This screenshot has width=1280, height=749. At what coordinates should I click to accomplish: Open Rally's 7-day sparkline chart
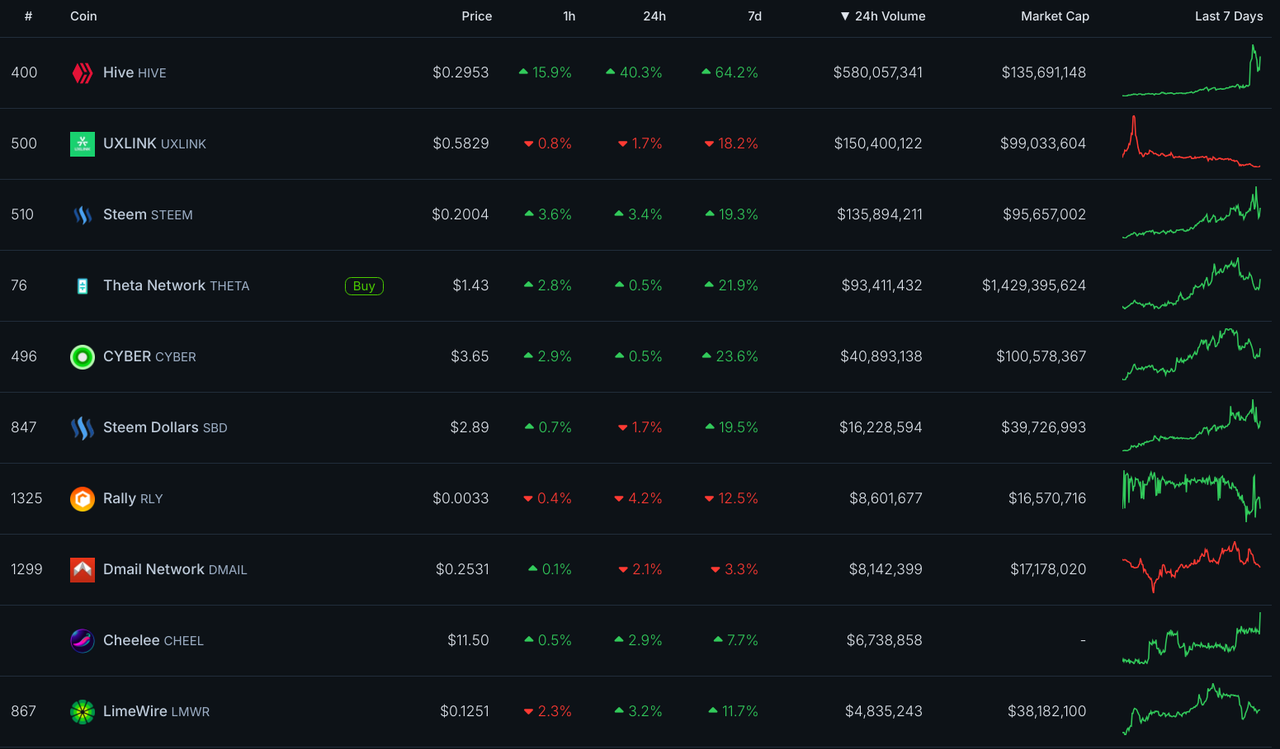click(x=1192, y=496)
